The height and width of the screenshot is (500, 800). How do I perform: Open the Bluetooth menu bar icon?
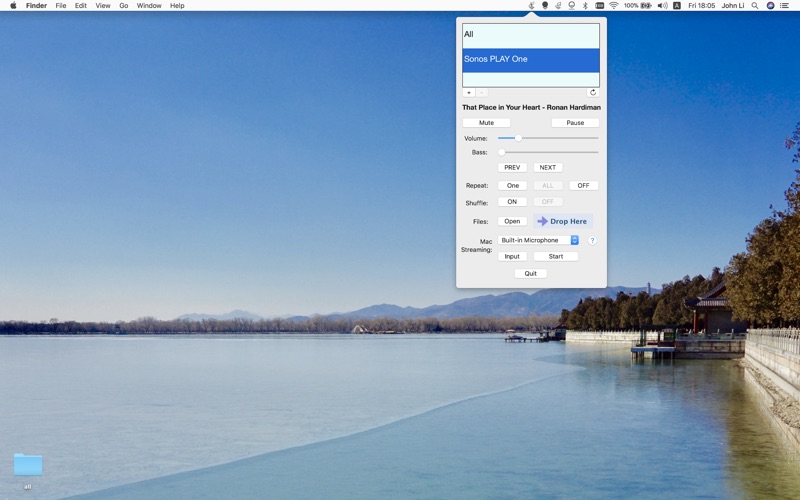pos(585,6)
